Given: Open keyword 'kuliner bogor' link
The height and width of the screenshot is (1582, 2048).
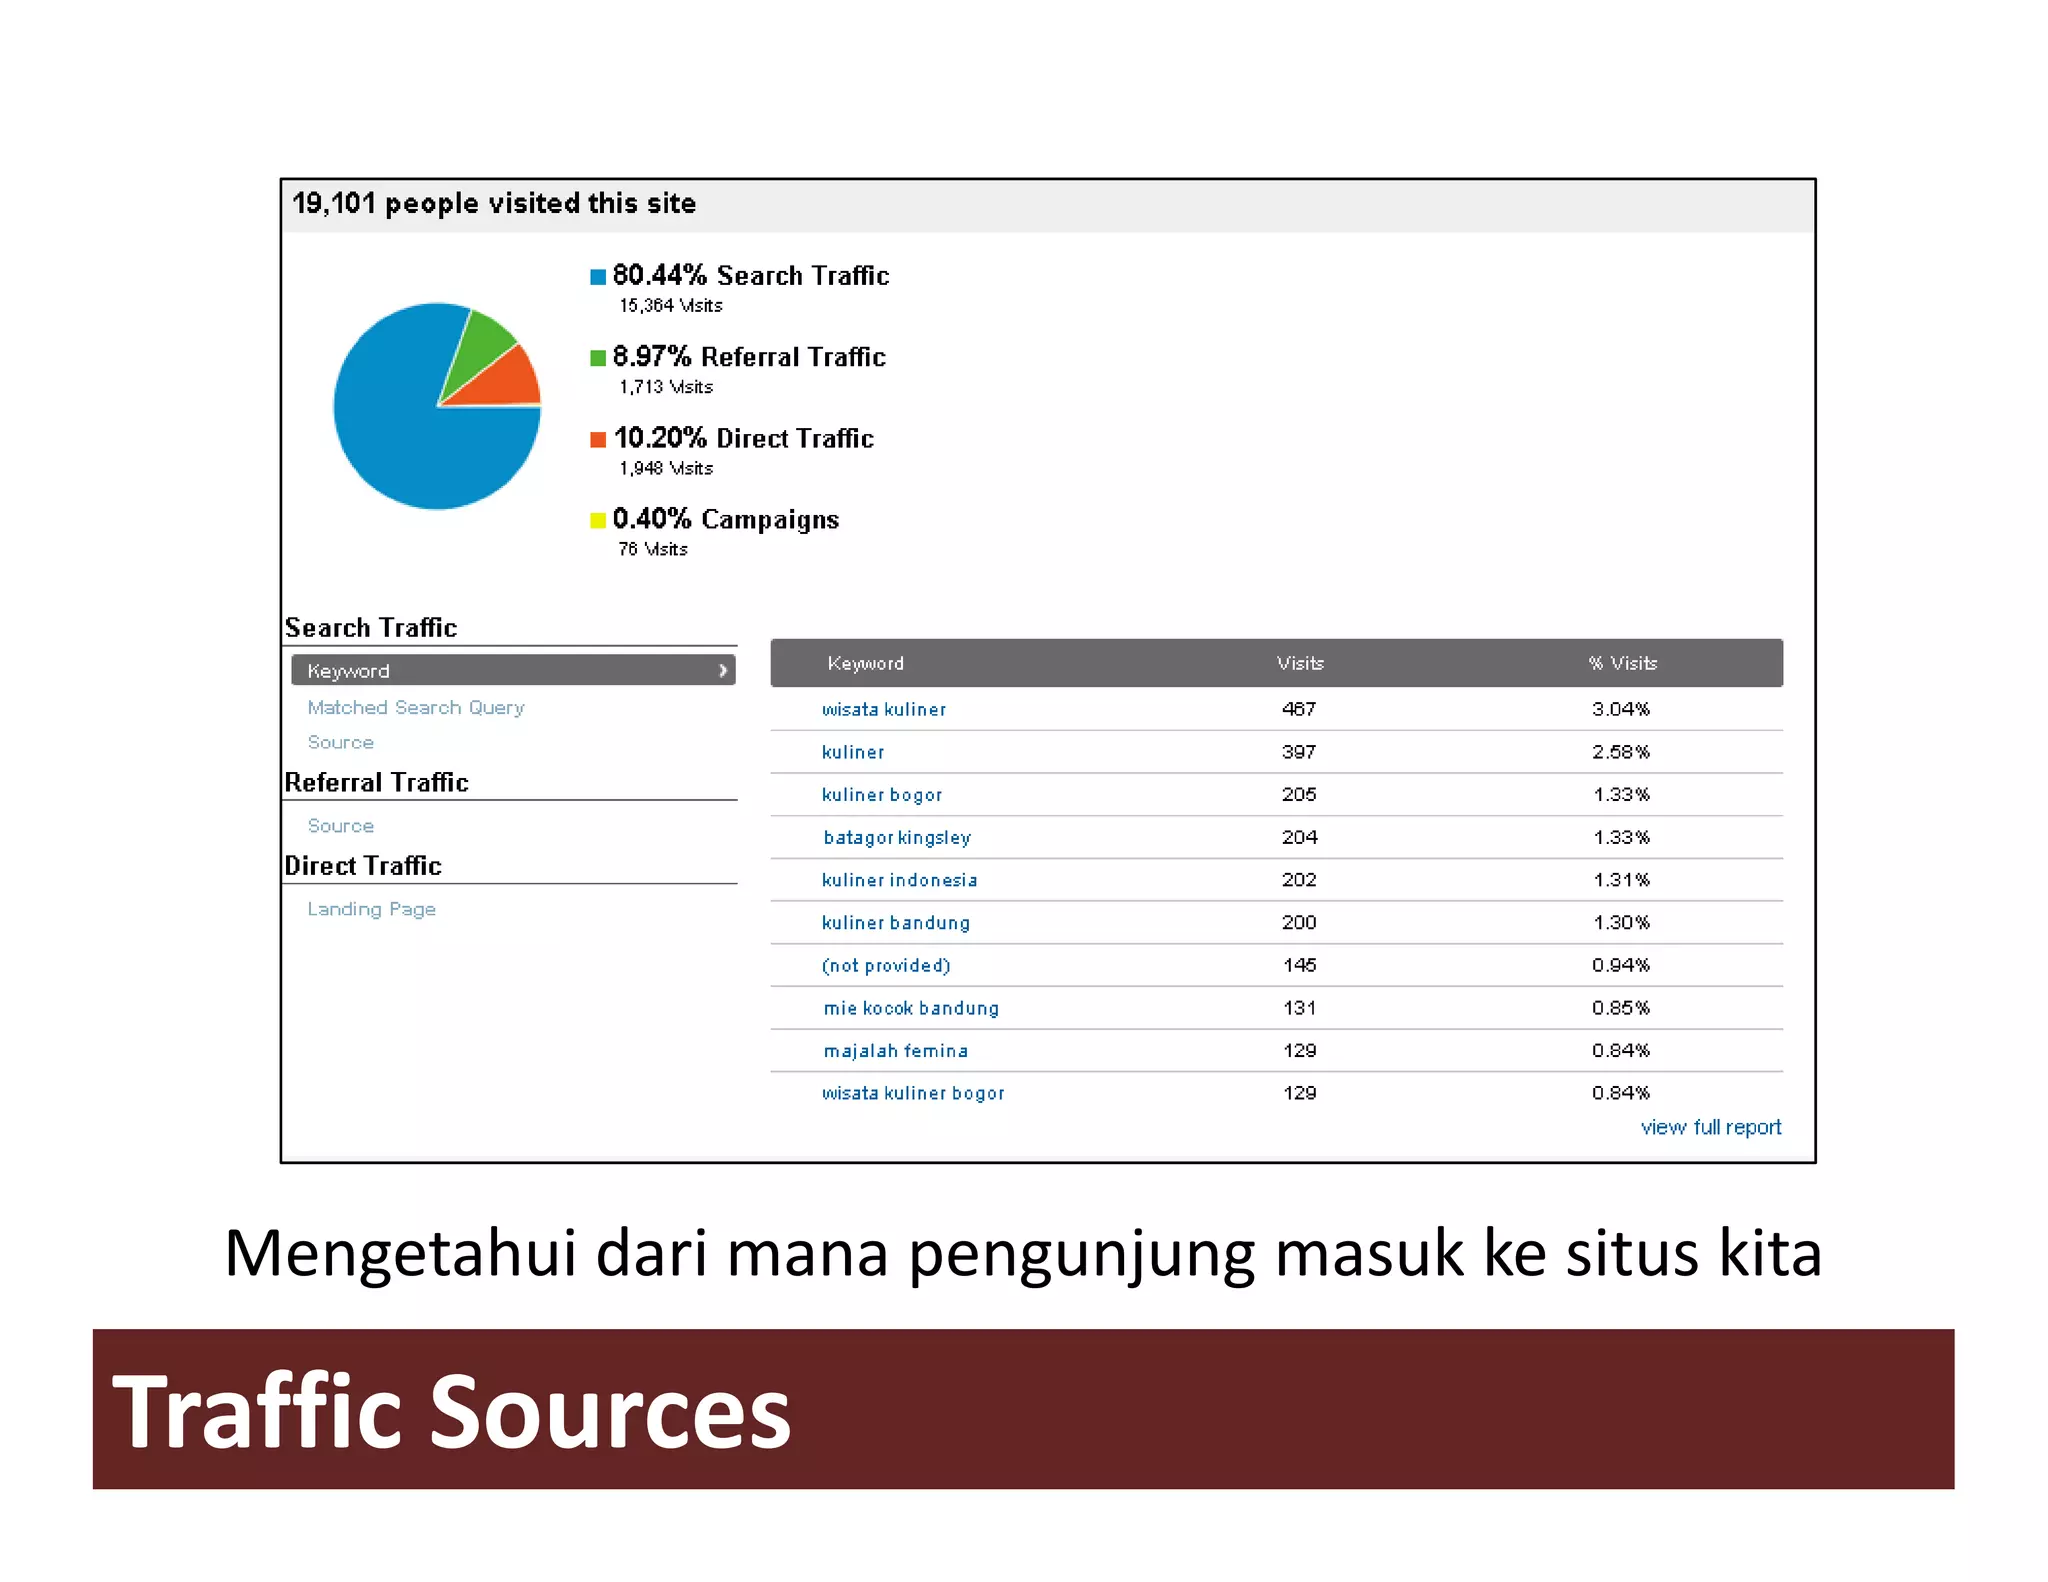Looking at the screenshot, I should pyautogui.click(x=882, y=795).
